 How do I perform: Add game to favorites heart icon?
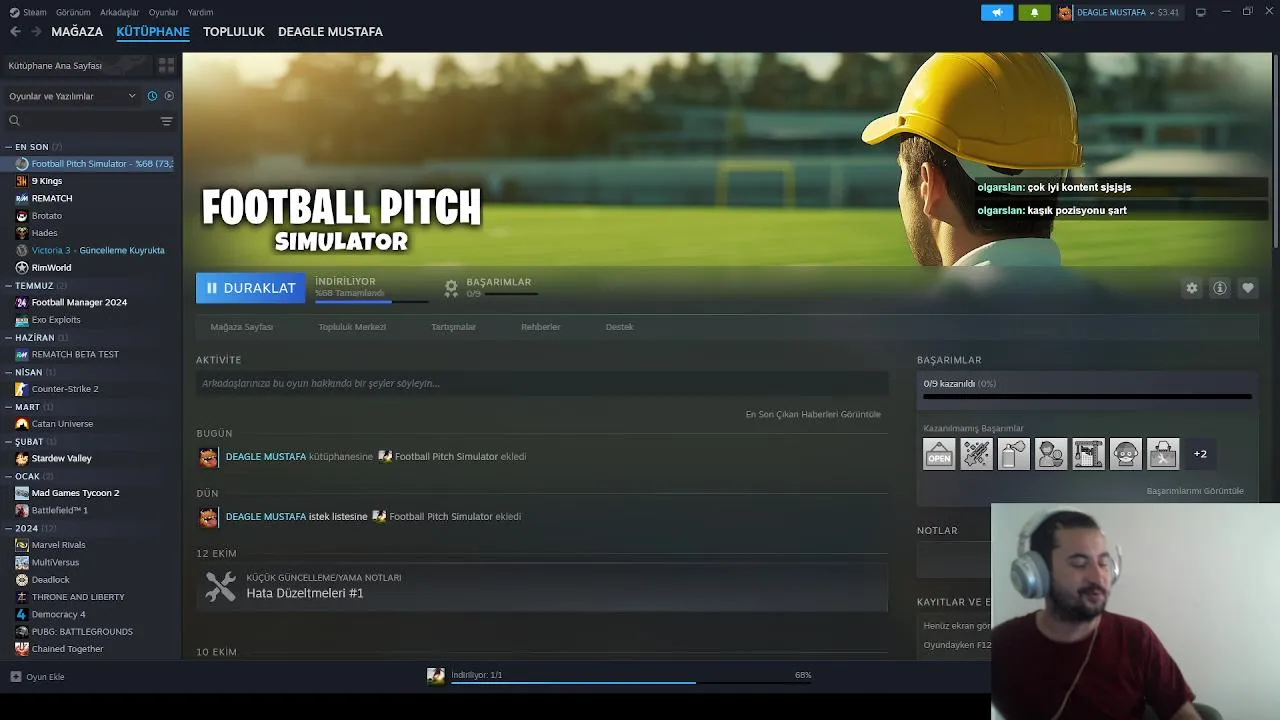(1247, 288)
